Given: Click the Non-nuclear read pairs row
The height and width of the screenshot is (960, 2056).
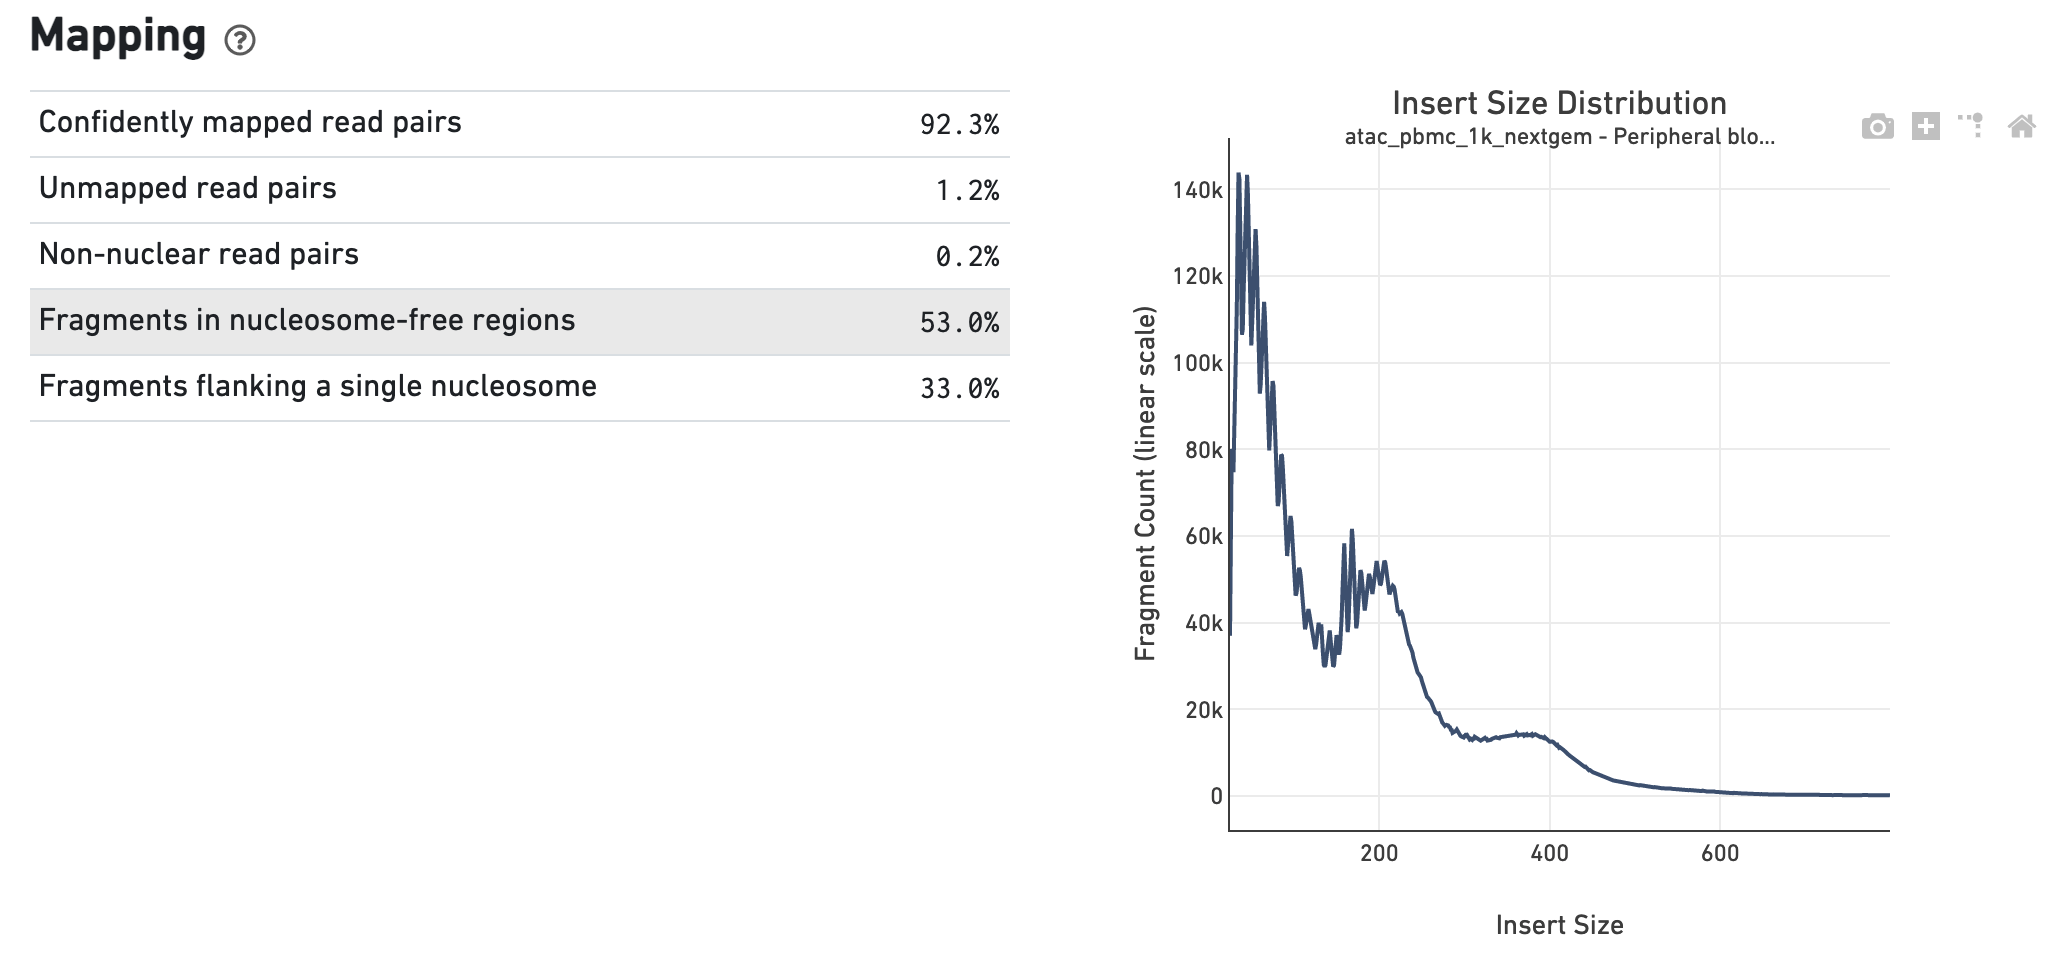Looking at the screenshot, I should [199, 255].
